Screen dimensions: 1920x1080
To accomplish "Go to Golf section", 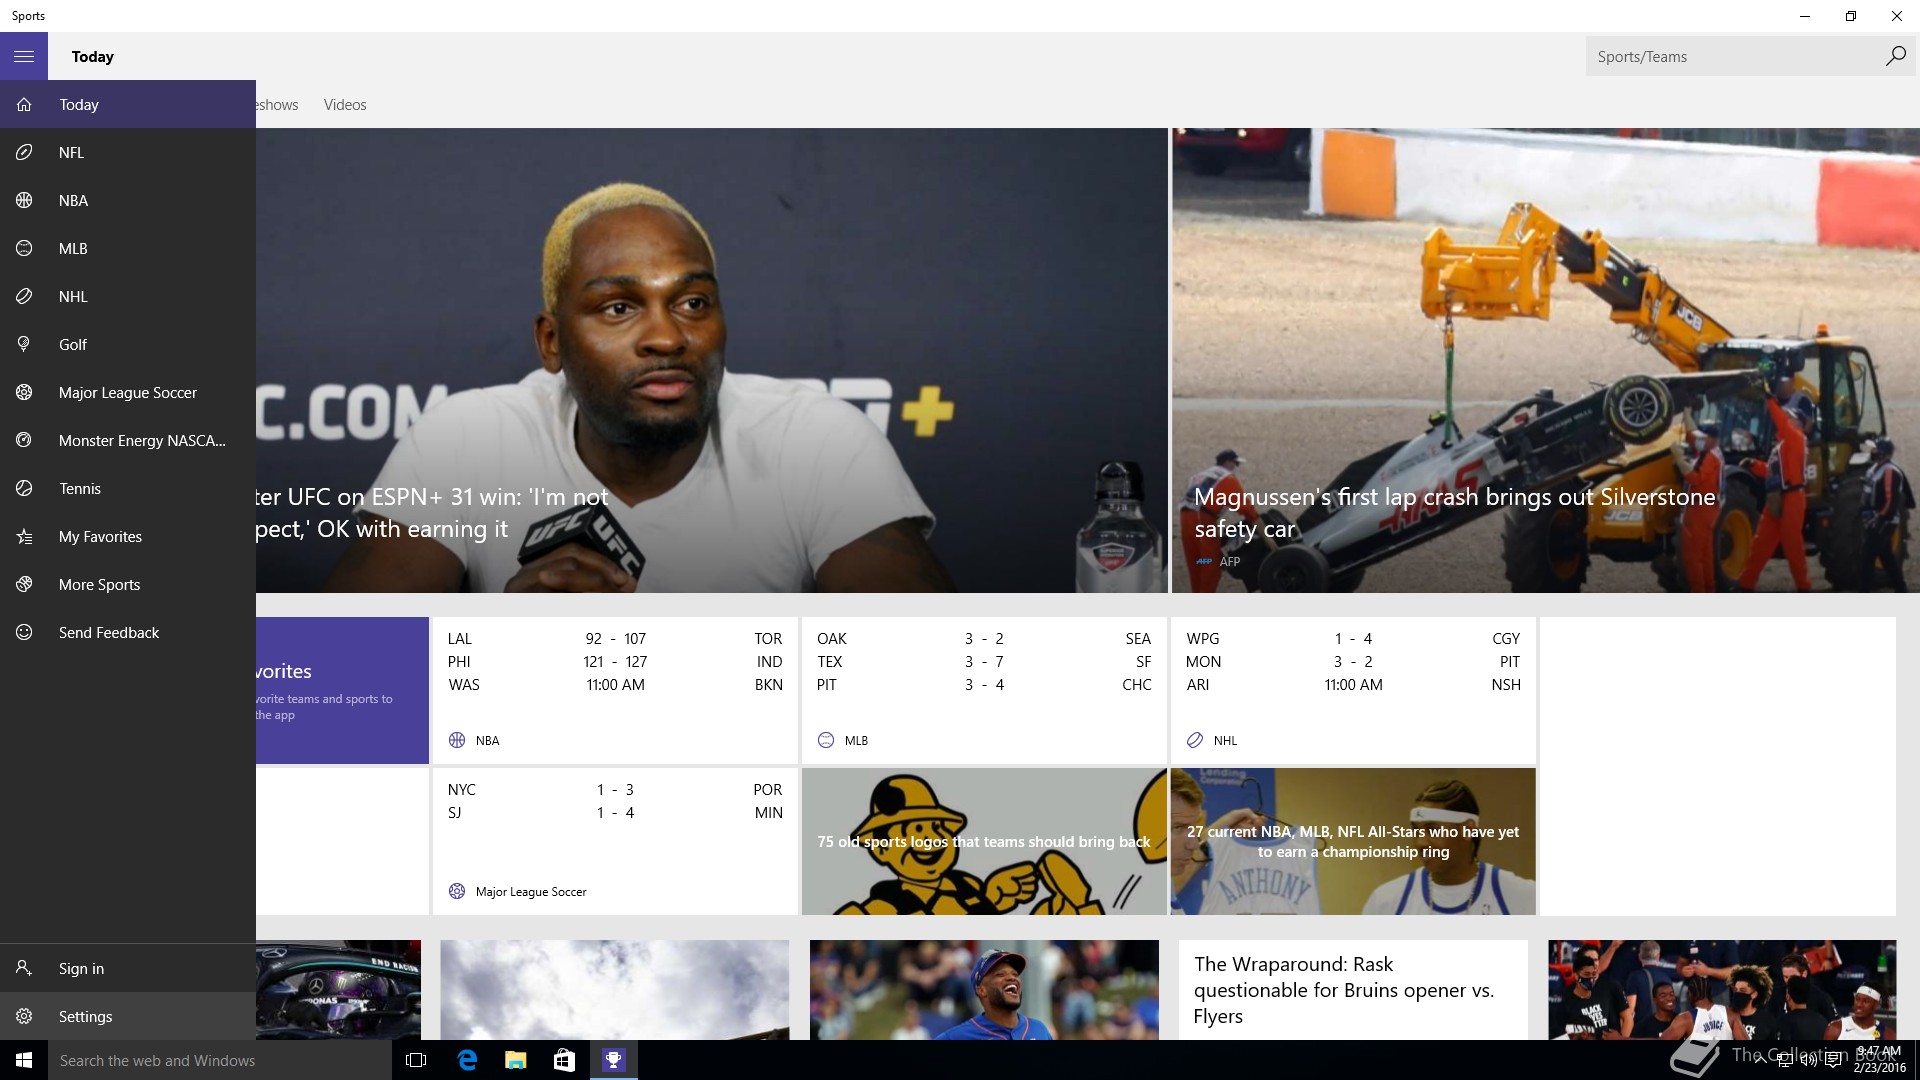I will (128, 345).
